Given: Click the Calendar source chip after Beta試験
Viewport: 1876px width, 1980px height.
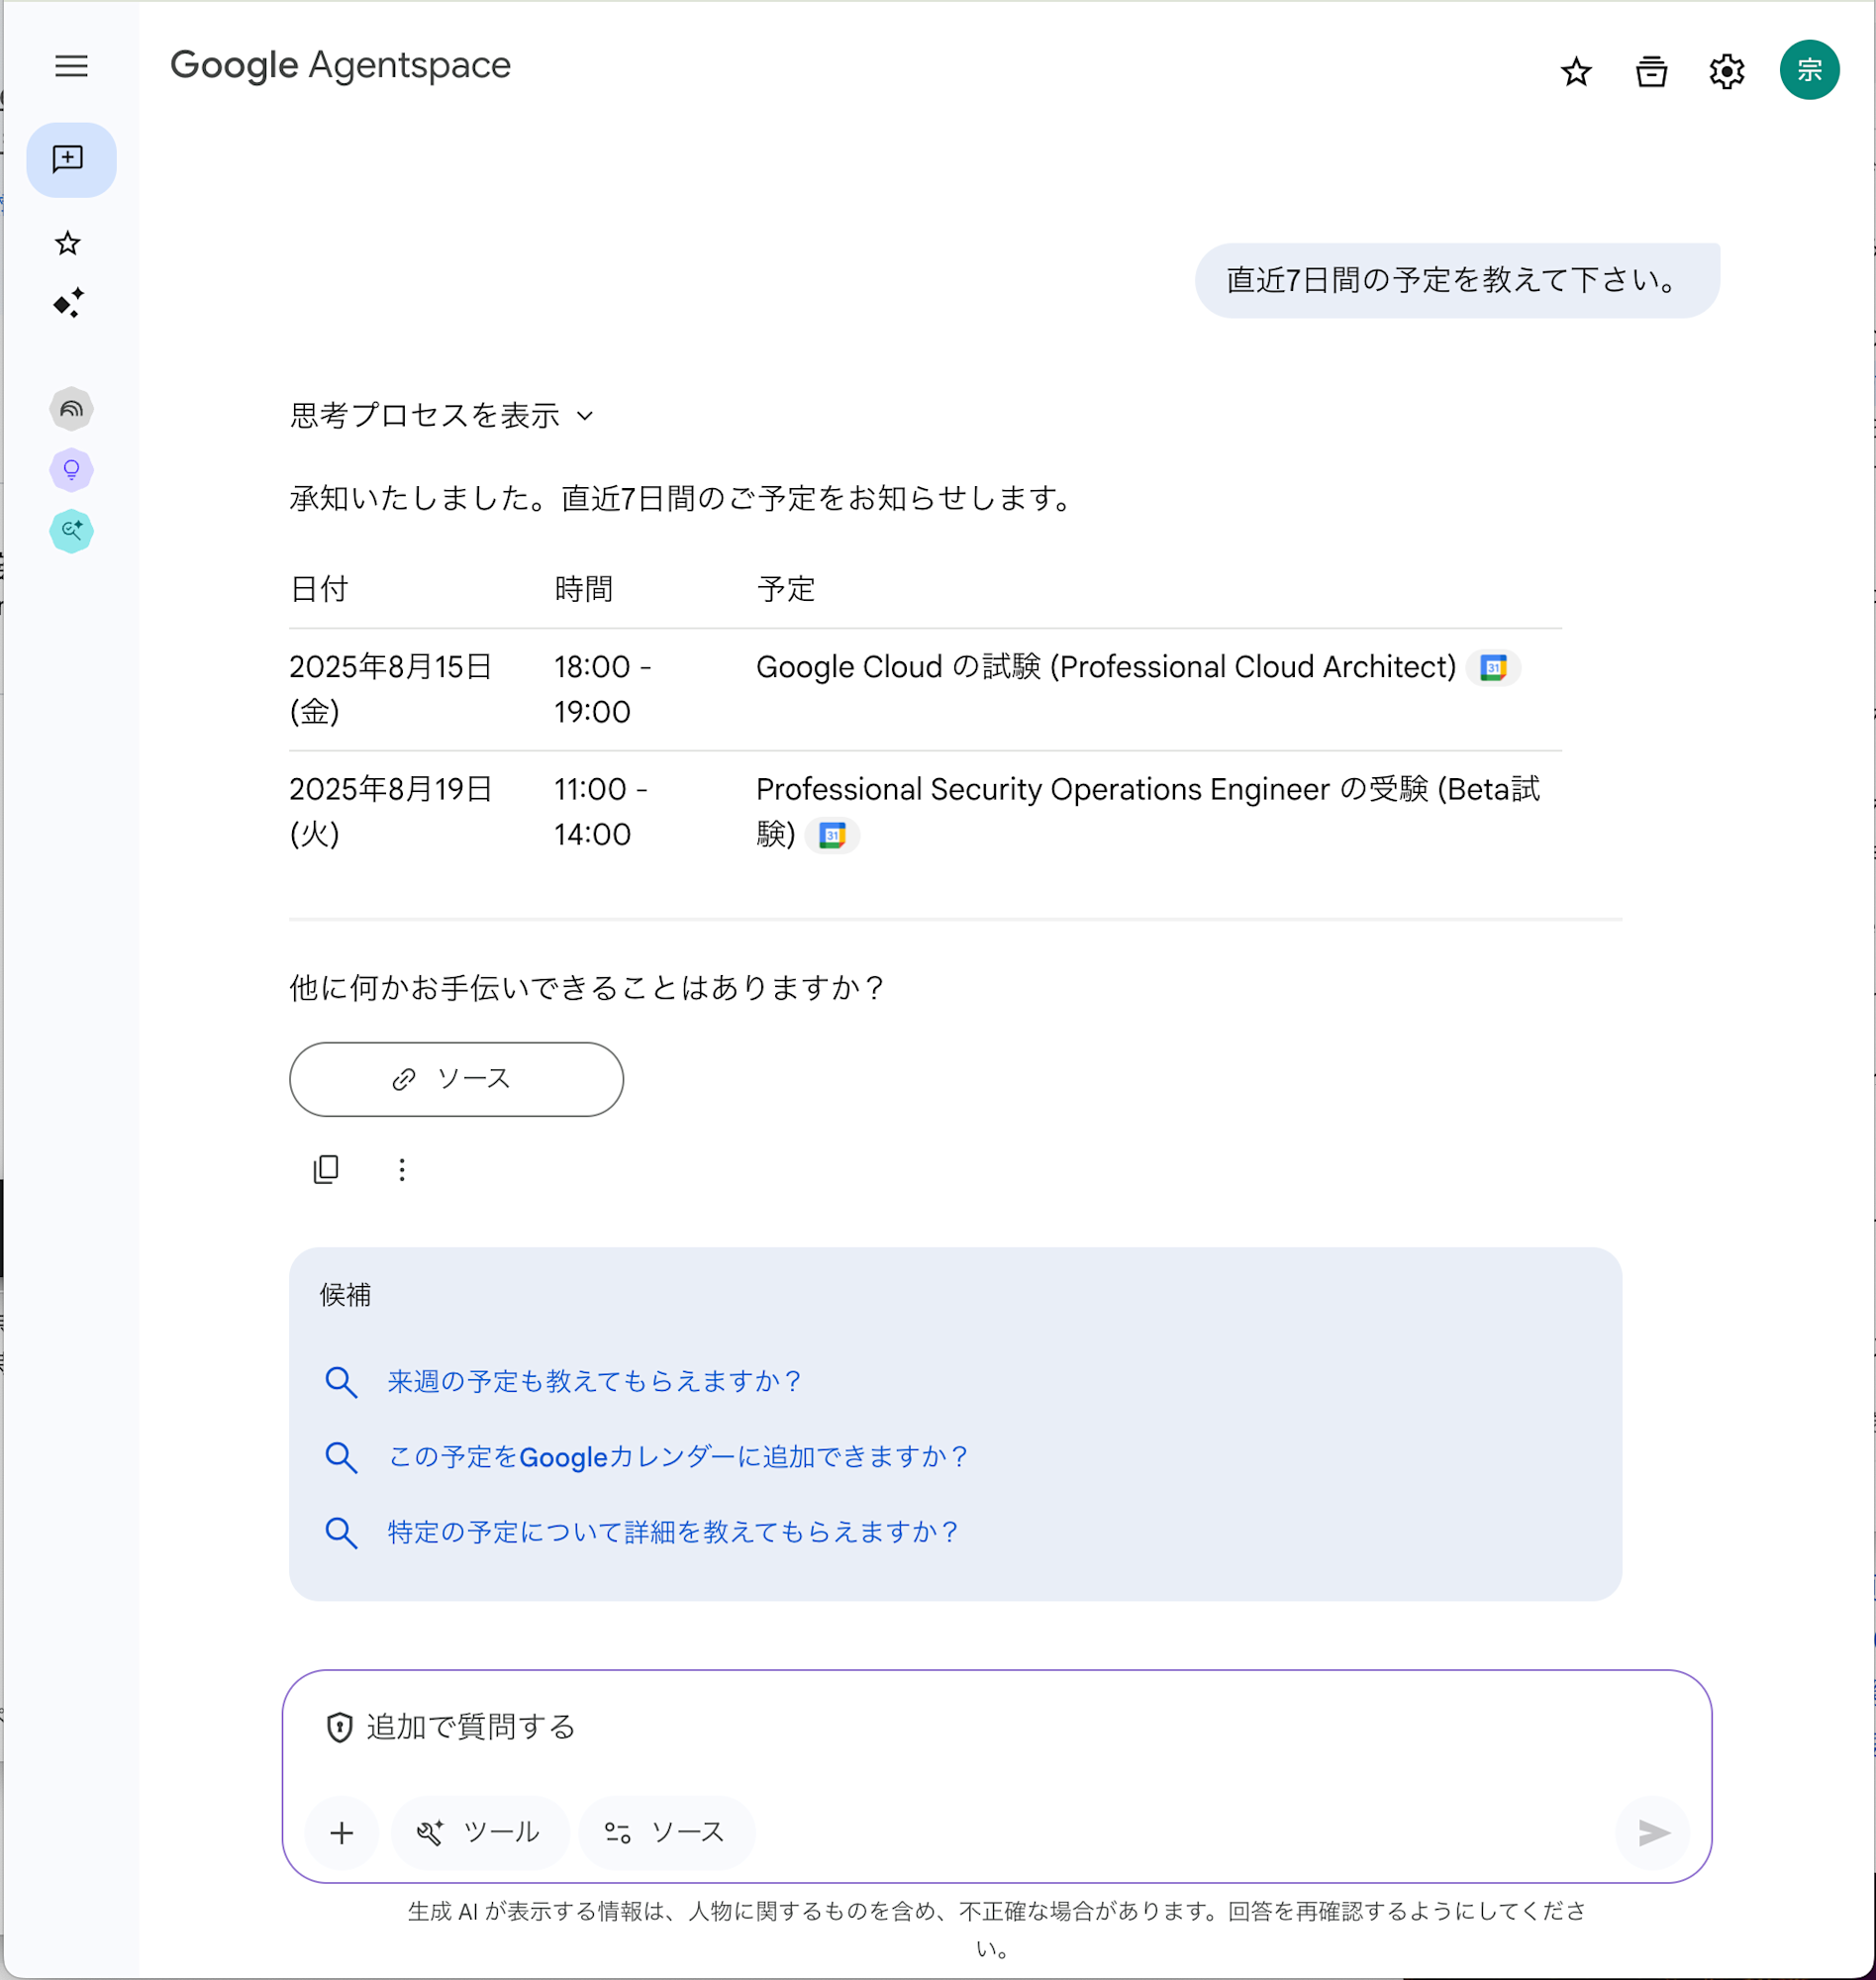Looking at the screenshot, I should 832,834.
